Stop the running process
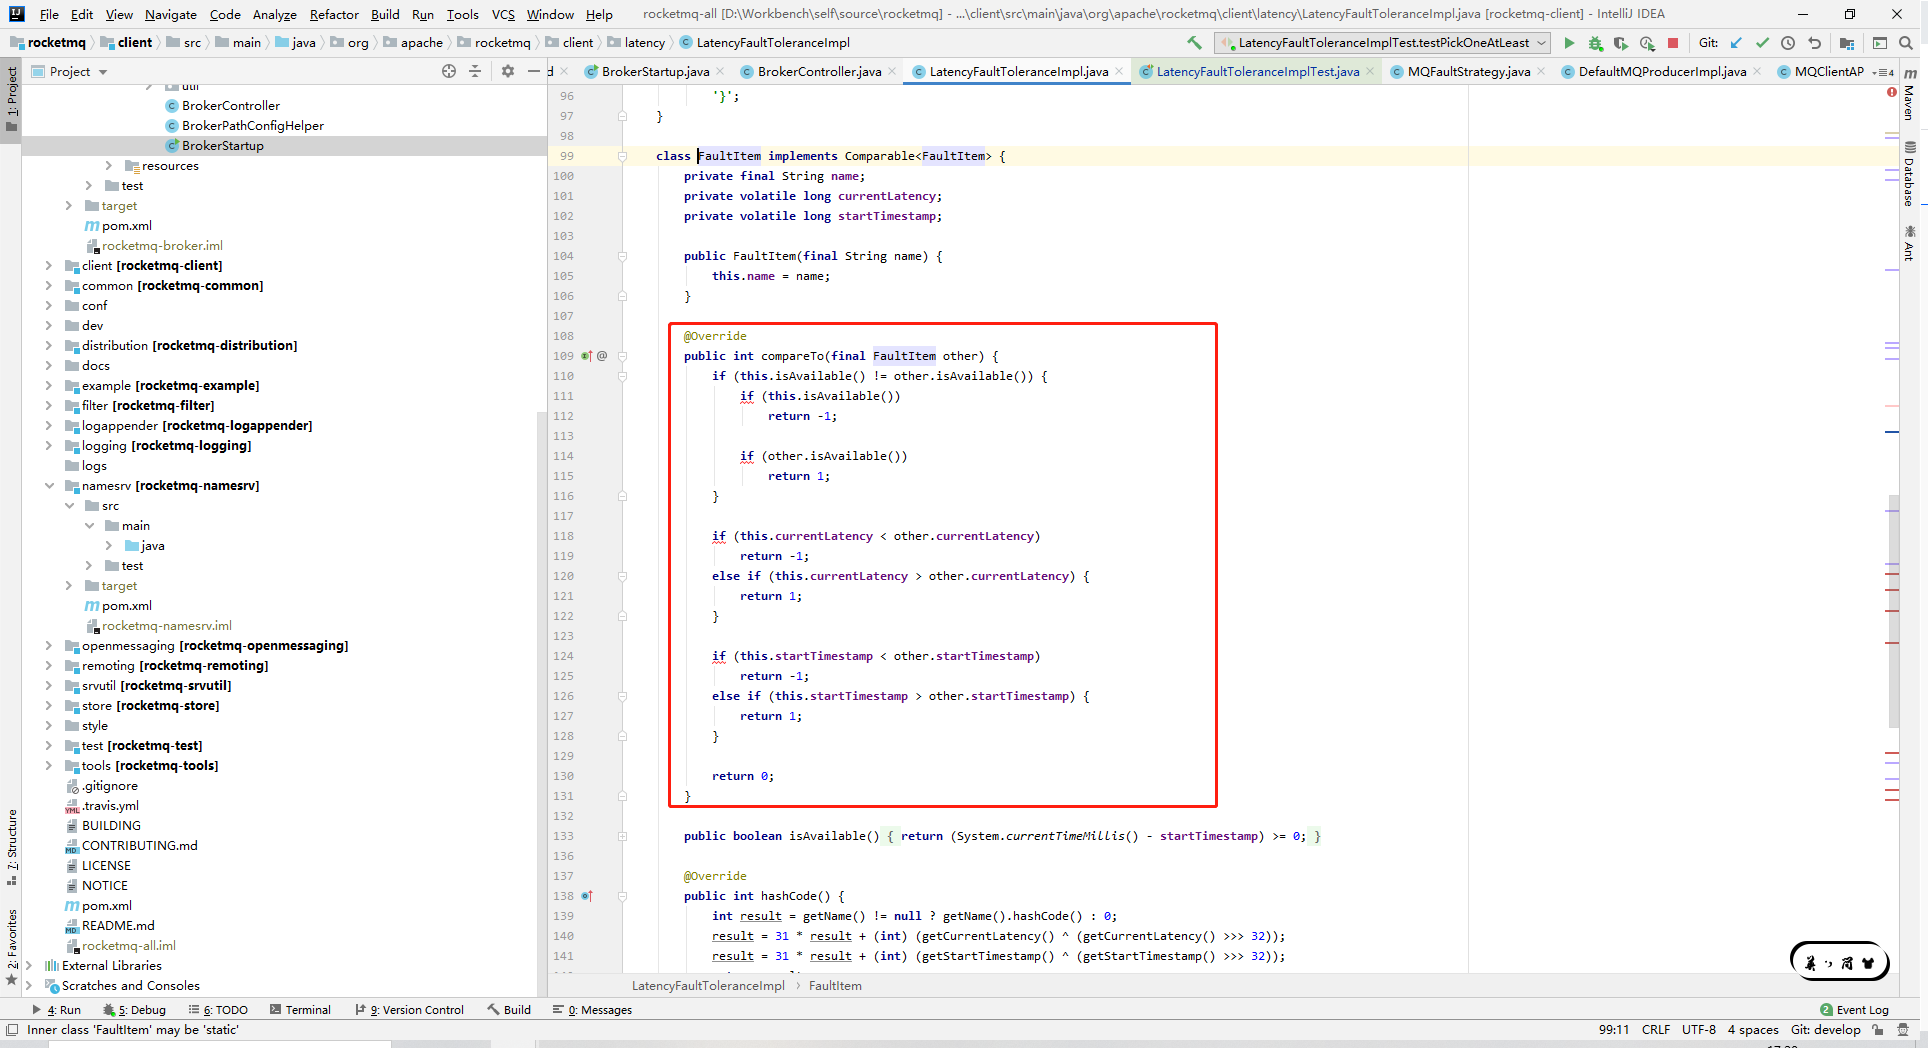This screenshot has width=1928, height=1048. point(1673,43)
